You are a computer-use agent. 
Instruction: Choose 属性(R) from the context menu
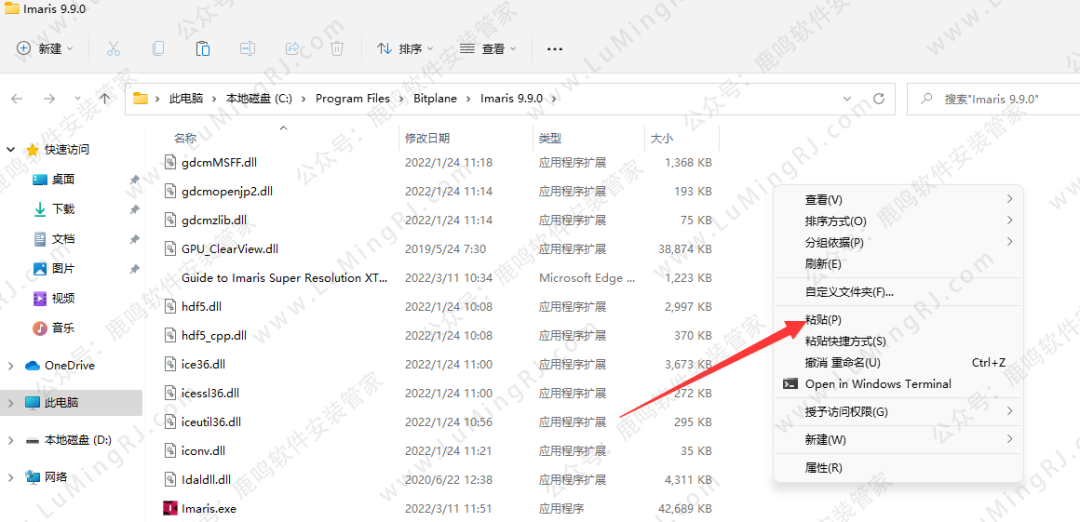823,468
